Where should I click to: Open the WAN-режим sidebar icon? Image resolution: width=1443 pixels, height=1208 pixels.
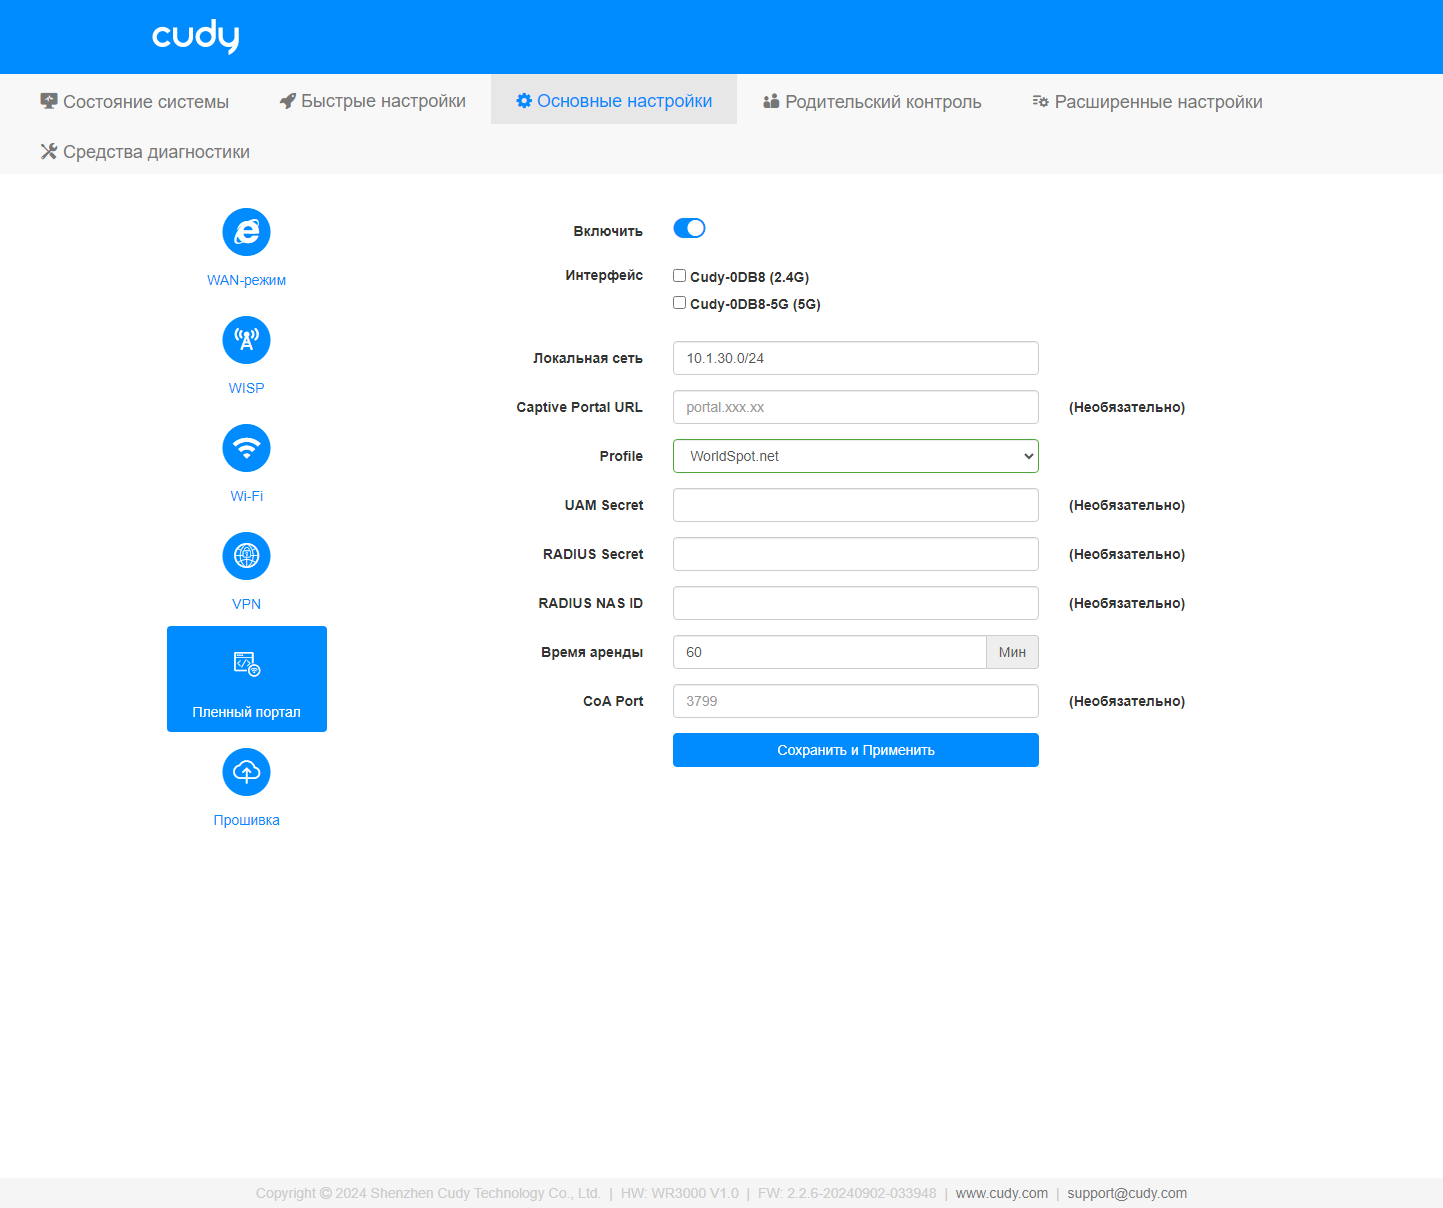pyautogui.click(x=246, y=232)
